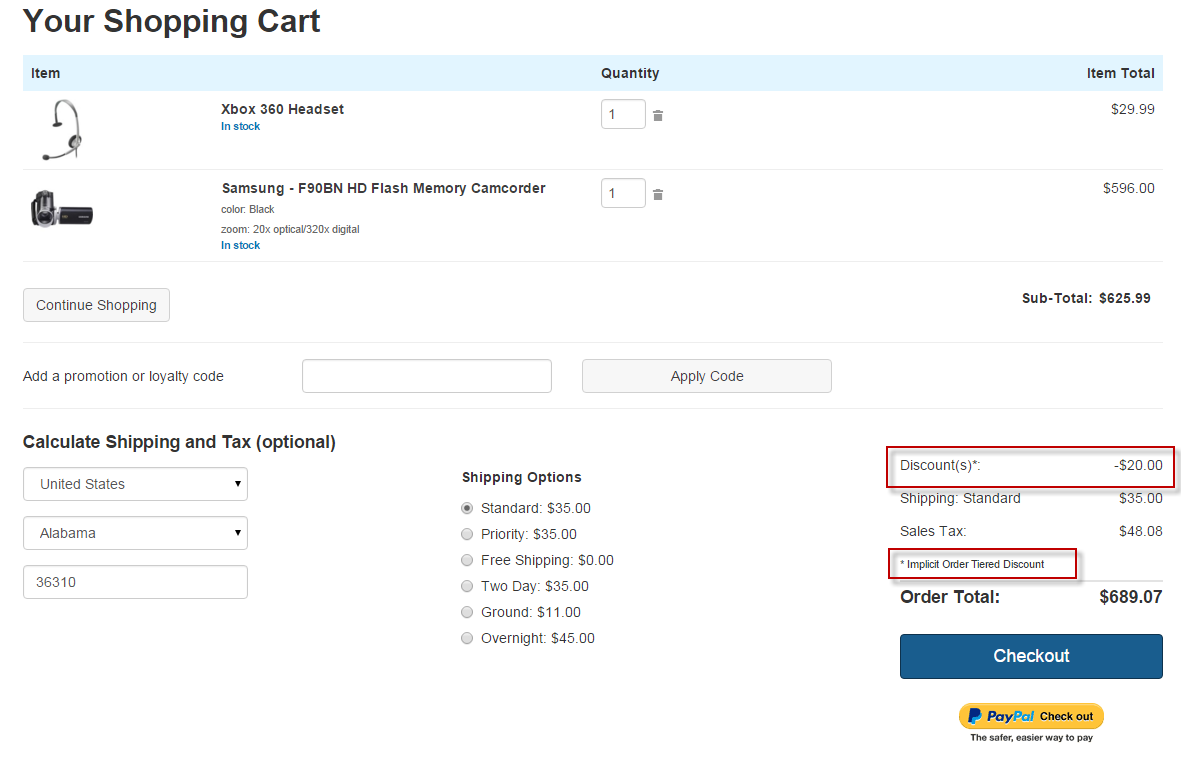Choose the Priority shipping option
Viewport: 1181px width, 757px height.
[x=467, y=534]
